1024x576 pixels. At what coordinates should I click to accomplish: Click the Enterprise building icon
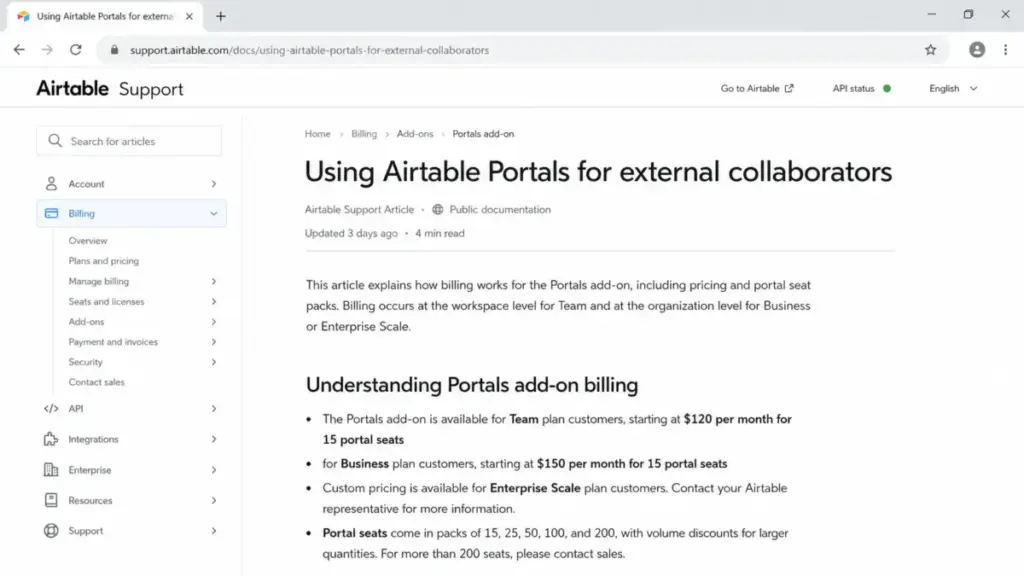51,470
